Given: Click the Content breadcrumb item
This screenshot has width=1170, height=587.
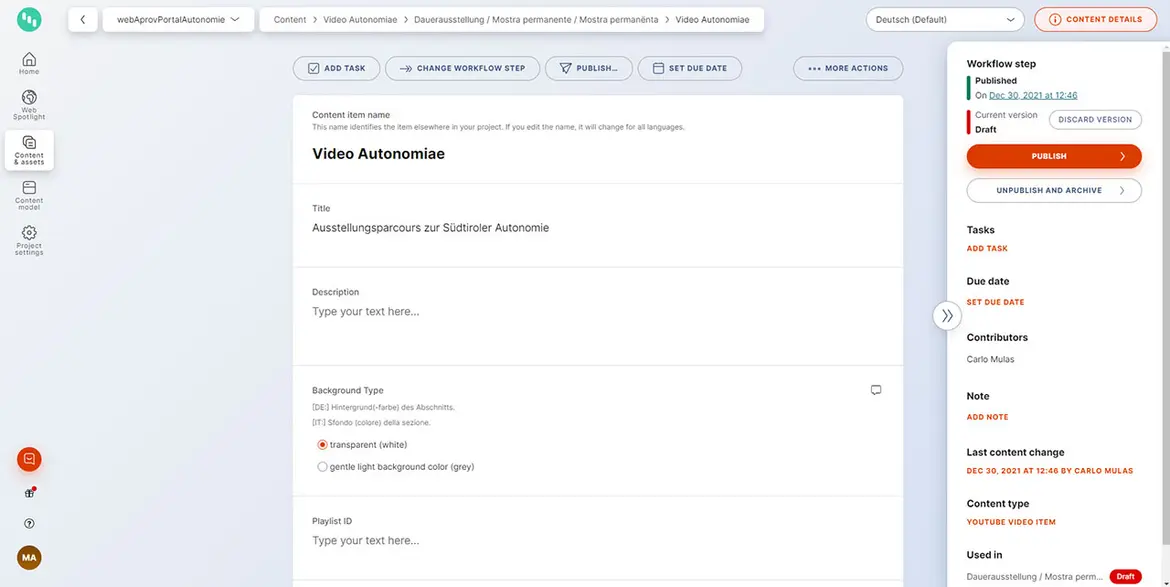Looking at the screenshot, I should (290, 19).
